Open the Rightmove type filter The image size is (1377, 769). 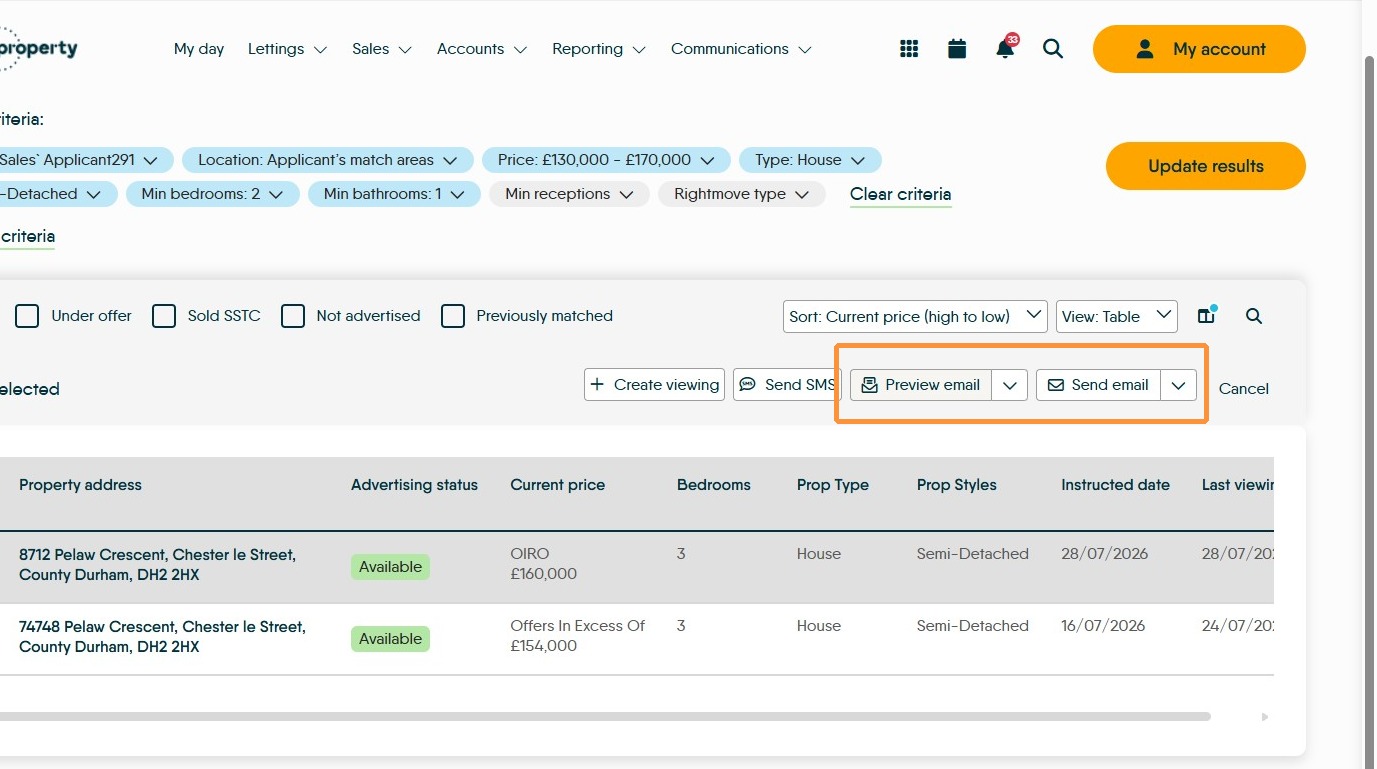tap(741, 194)
